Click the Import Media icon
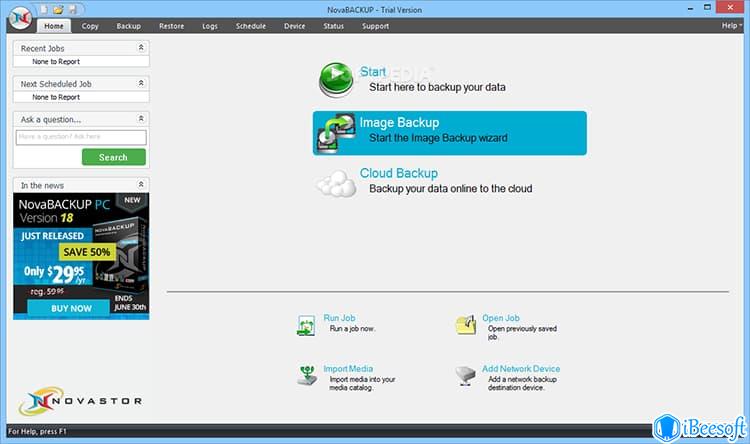Viewport: 750px width, 444px height. click(307, 376)
